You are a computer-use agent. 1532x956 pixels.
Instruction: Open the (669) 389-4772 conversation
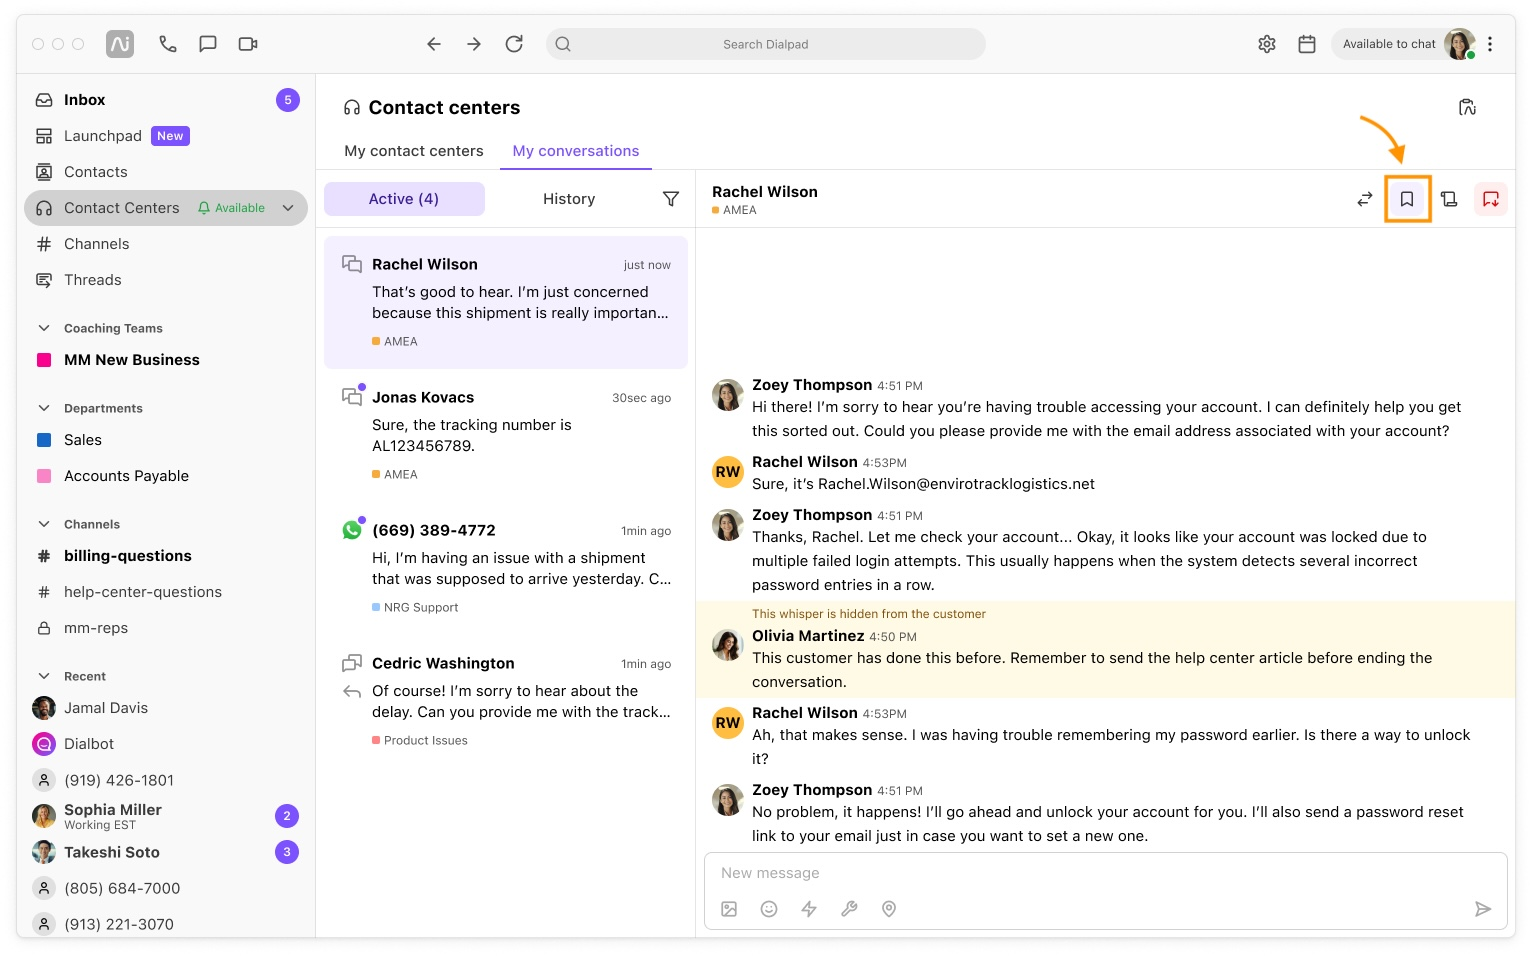point(506,568)
